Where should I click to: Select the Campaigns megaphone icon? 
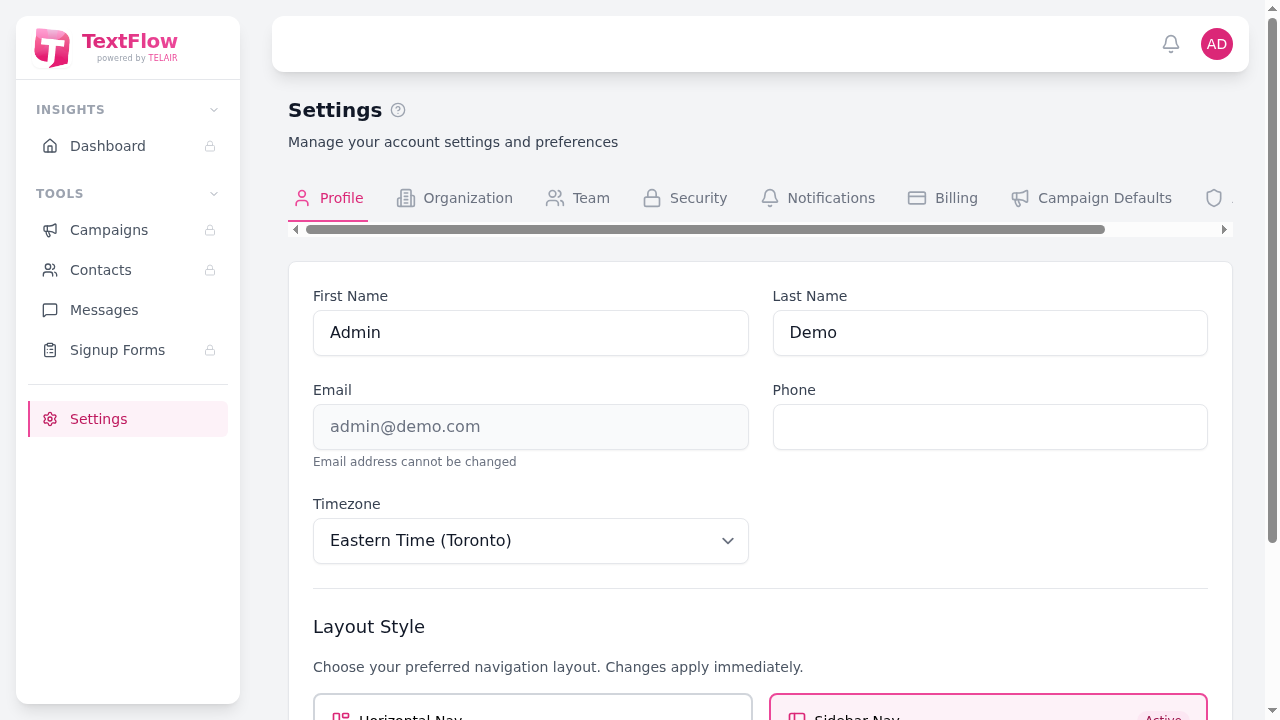50,230
